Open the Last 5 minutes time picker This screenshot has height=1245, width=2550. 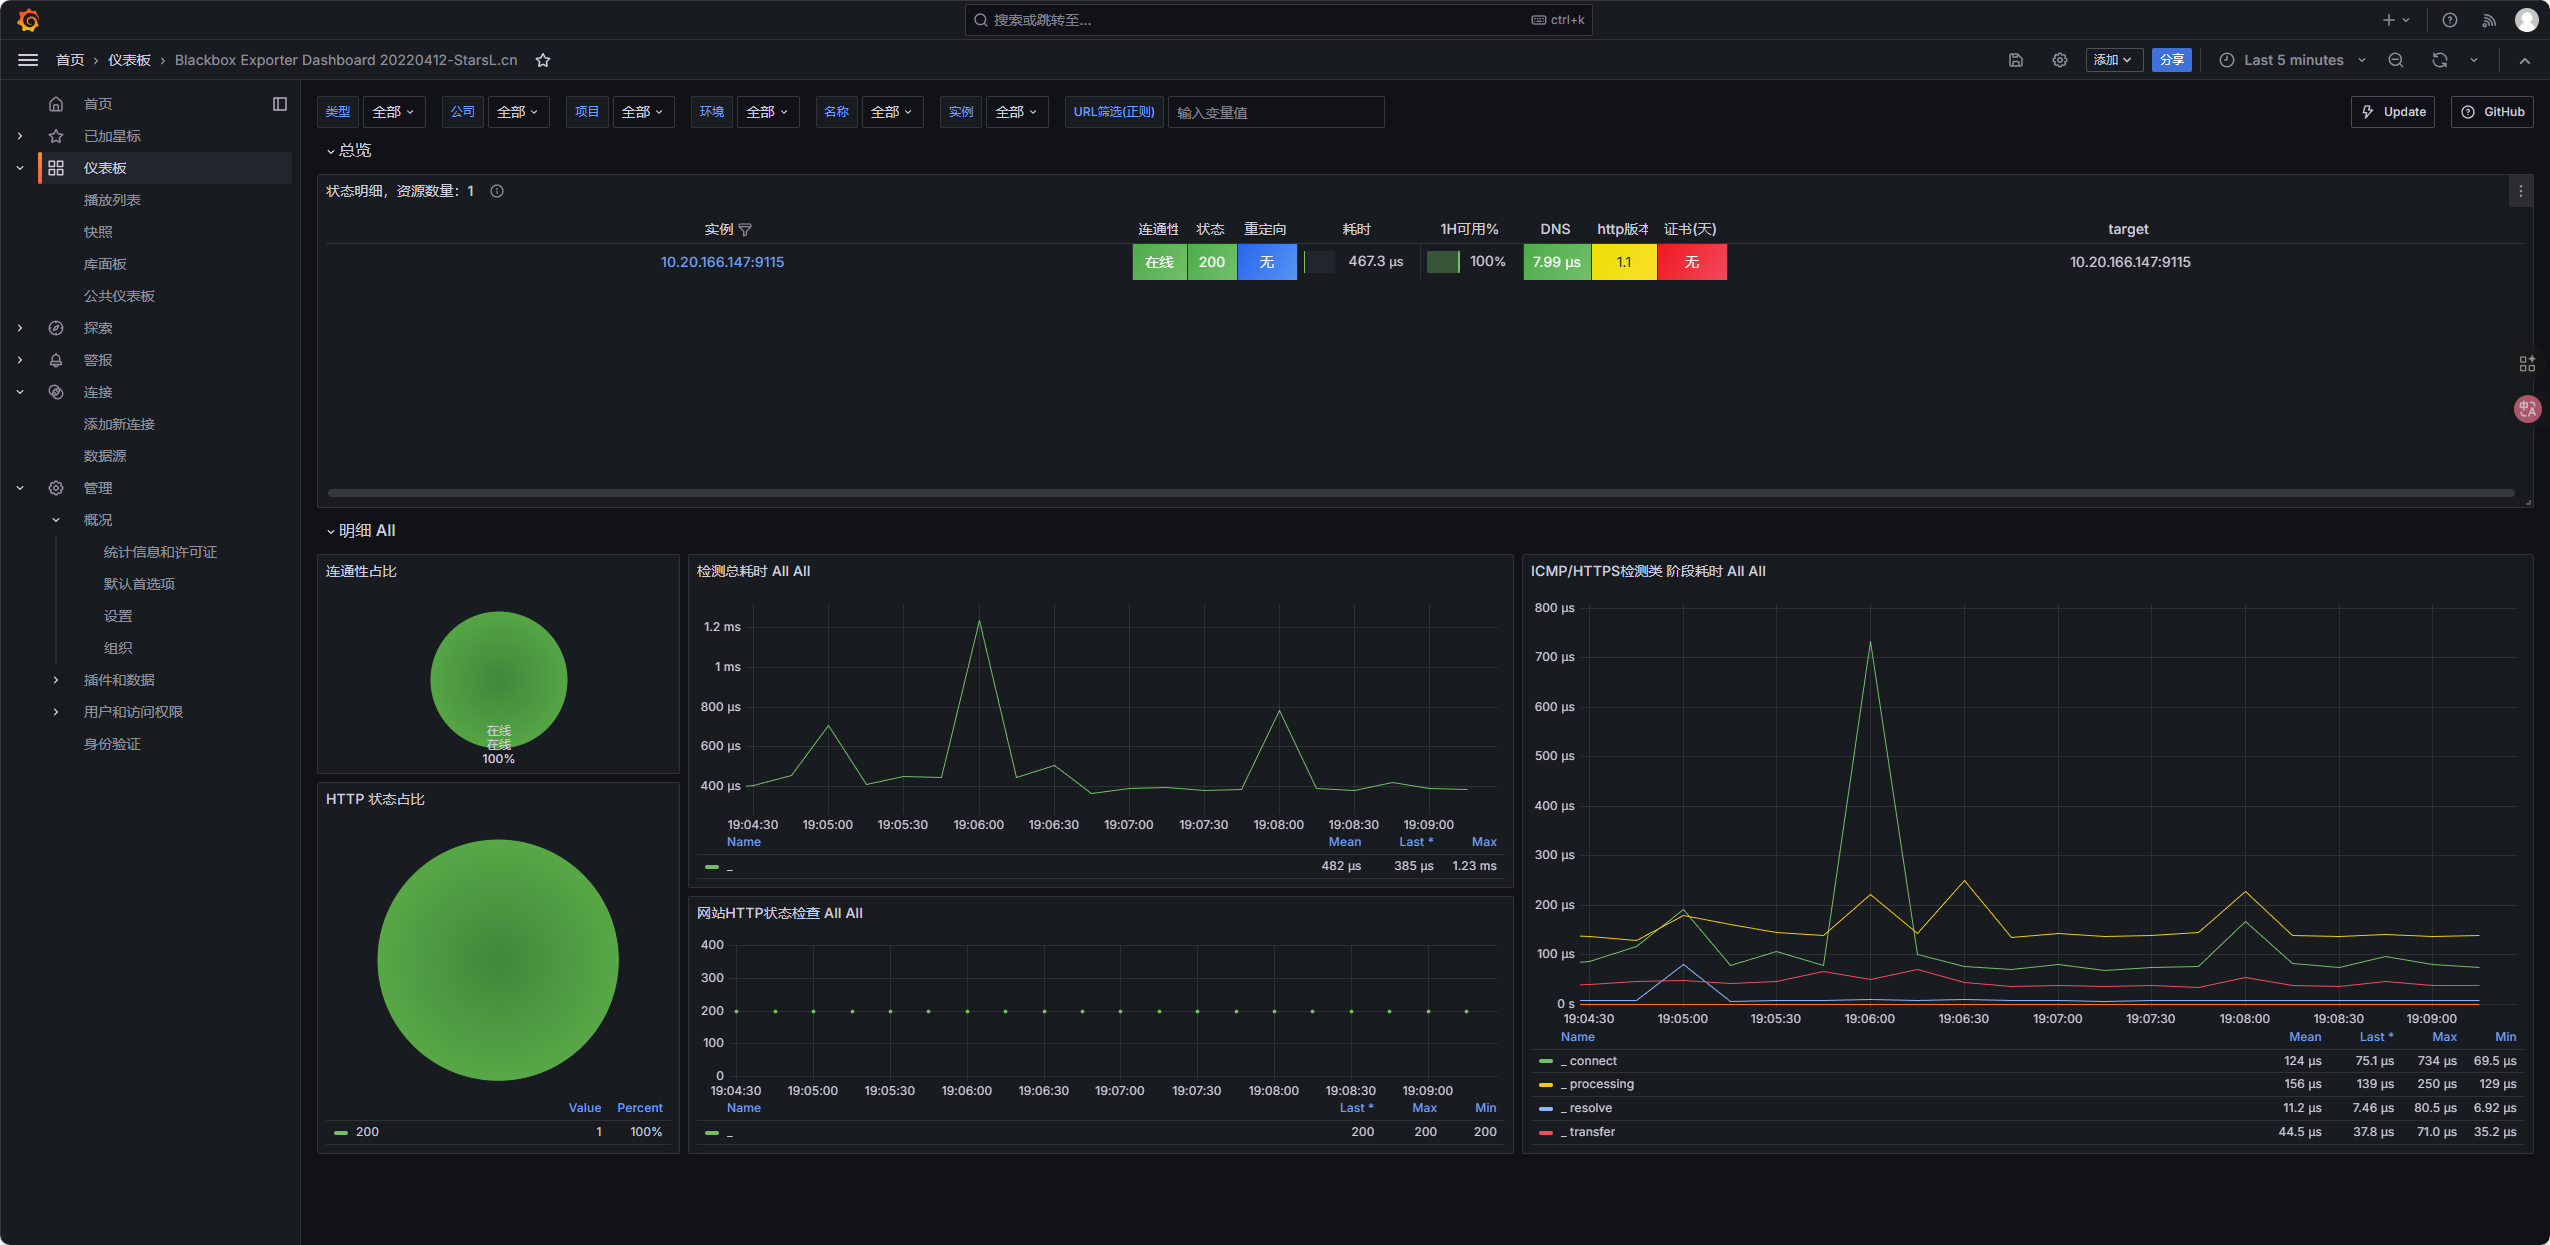pyautogui.click(x=2292, y=60)
